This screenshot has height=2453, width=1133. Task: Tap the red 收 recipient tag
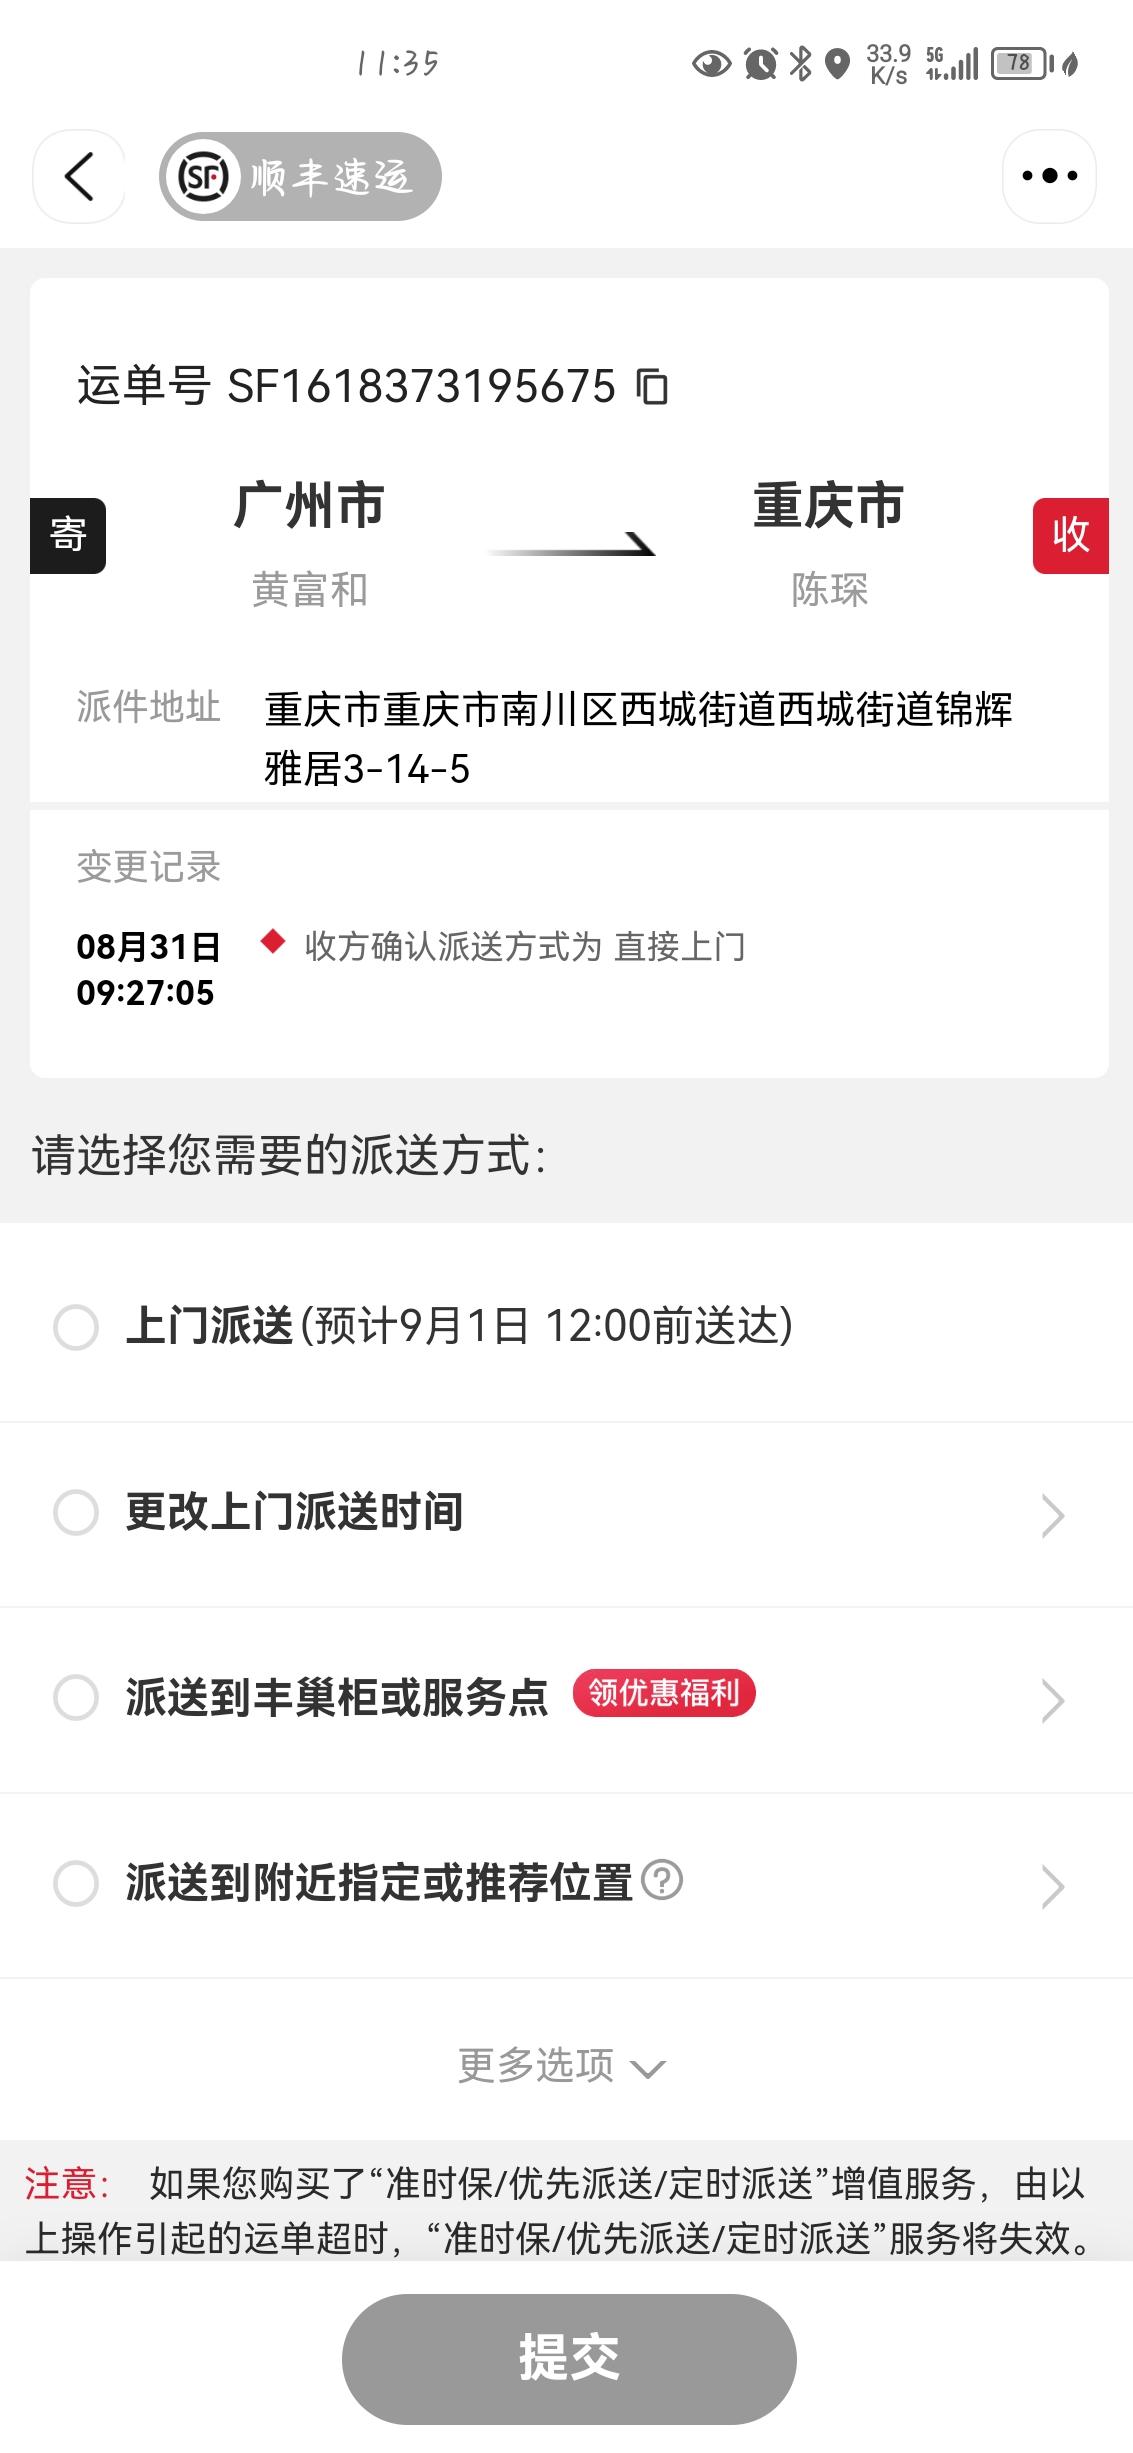point(1070,535)
